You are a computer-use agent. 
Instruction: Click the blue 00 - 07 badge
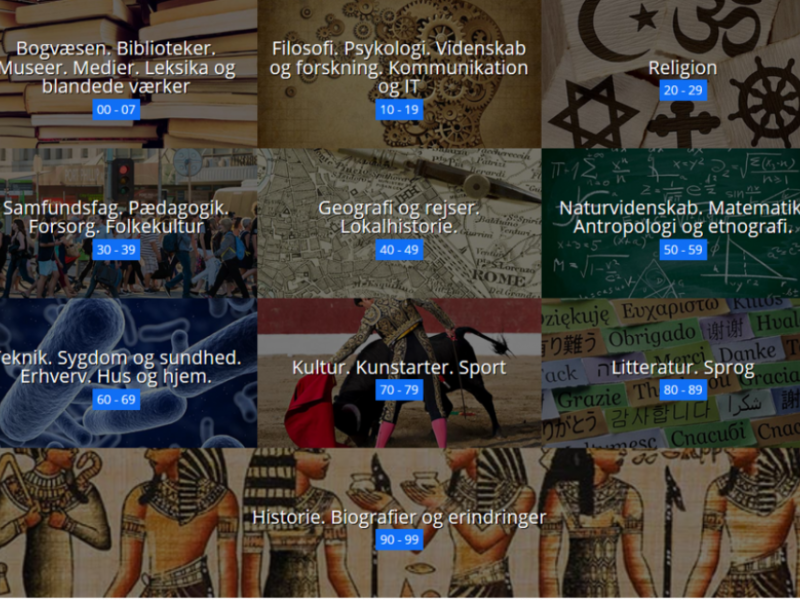pos(116,110)
